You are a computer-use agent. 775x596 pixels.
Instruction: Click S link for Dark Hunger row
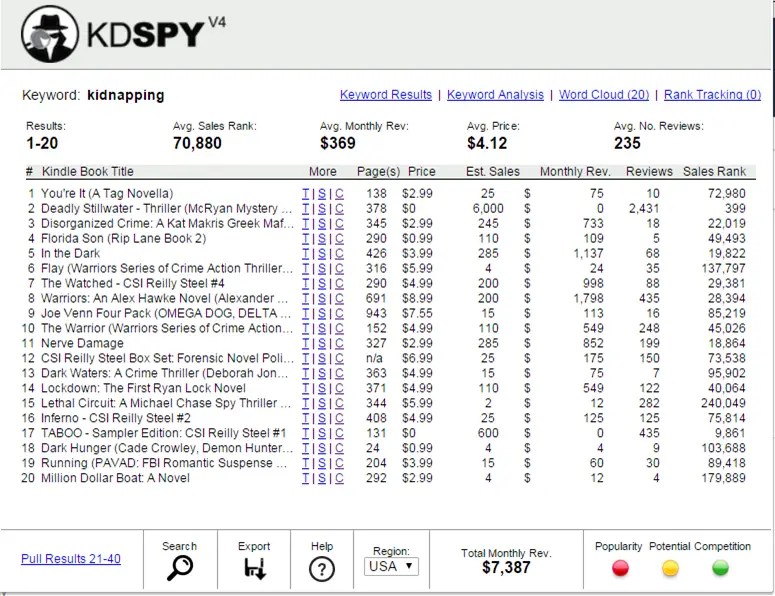[x=322, y=448]
